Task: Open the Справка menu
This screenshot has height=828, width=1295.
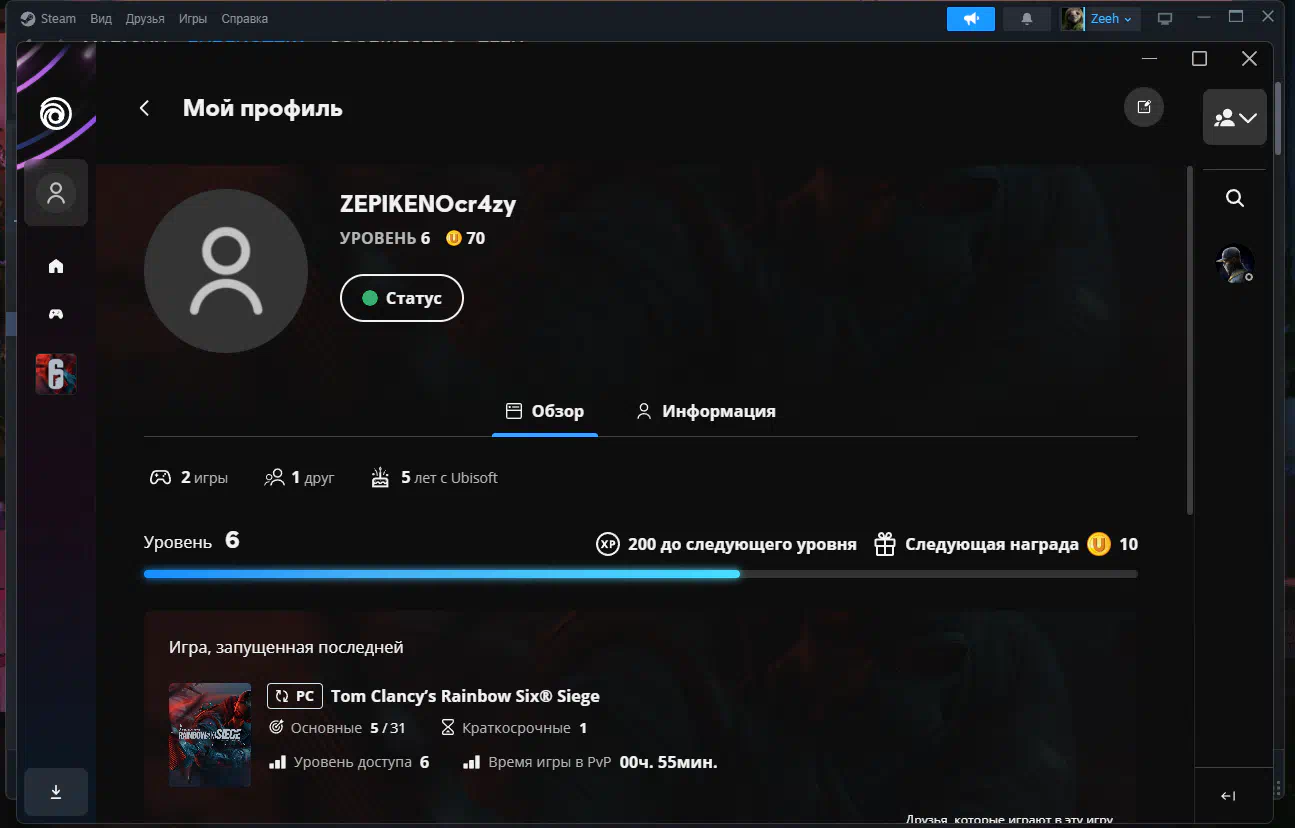Action: tap(244, 19)
